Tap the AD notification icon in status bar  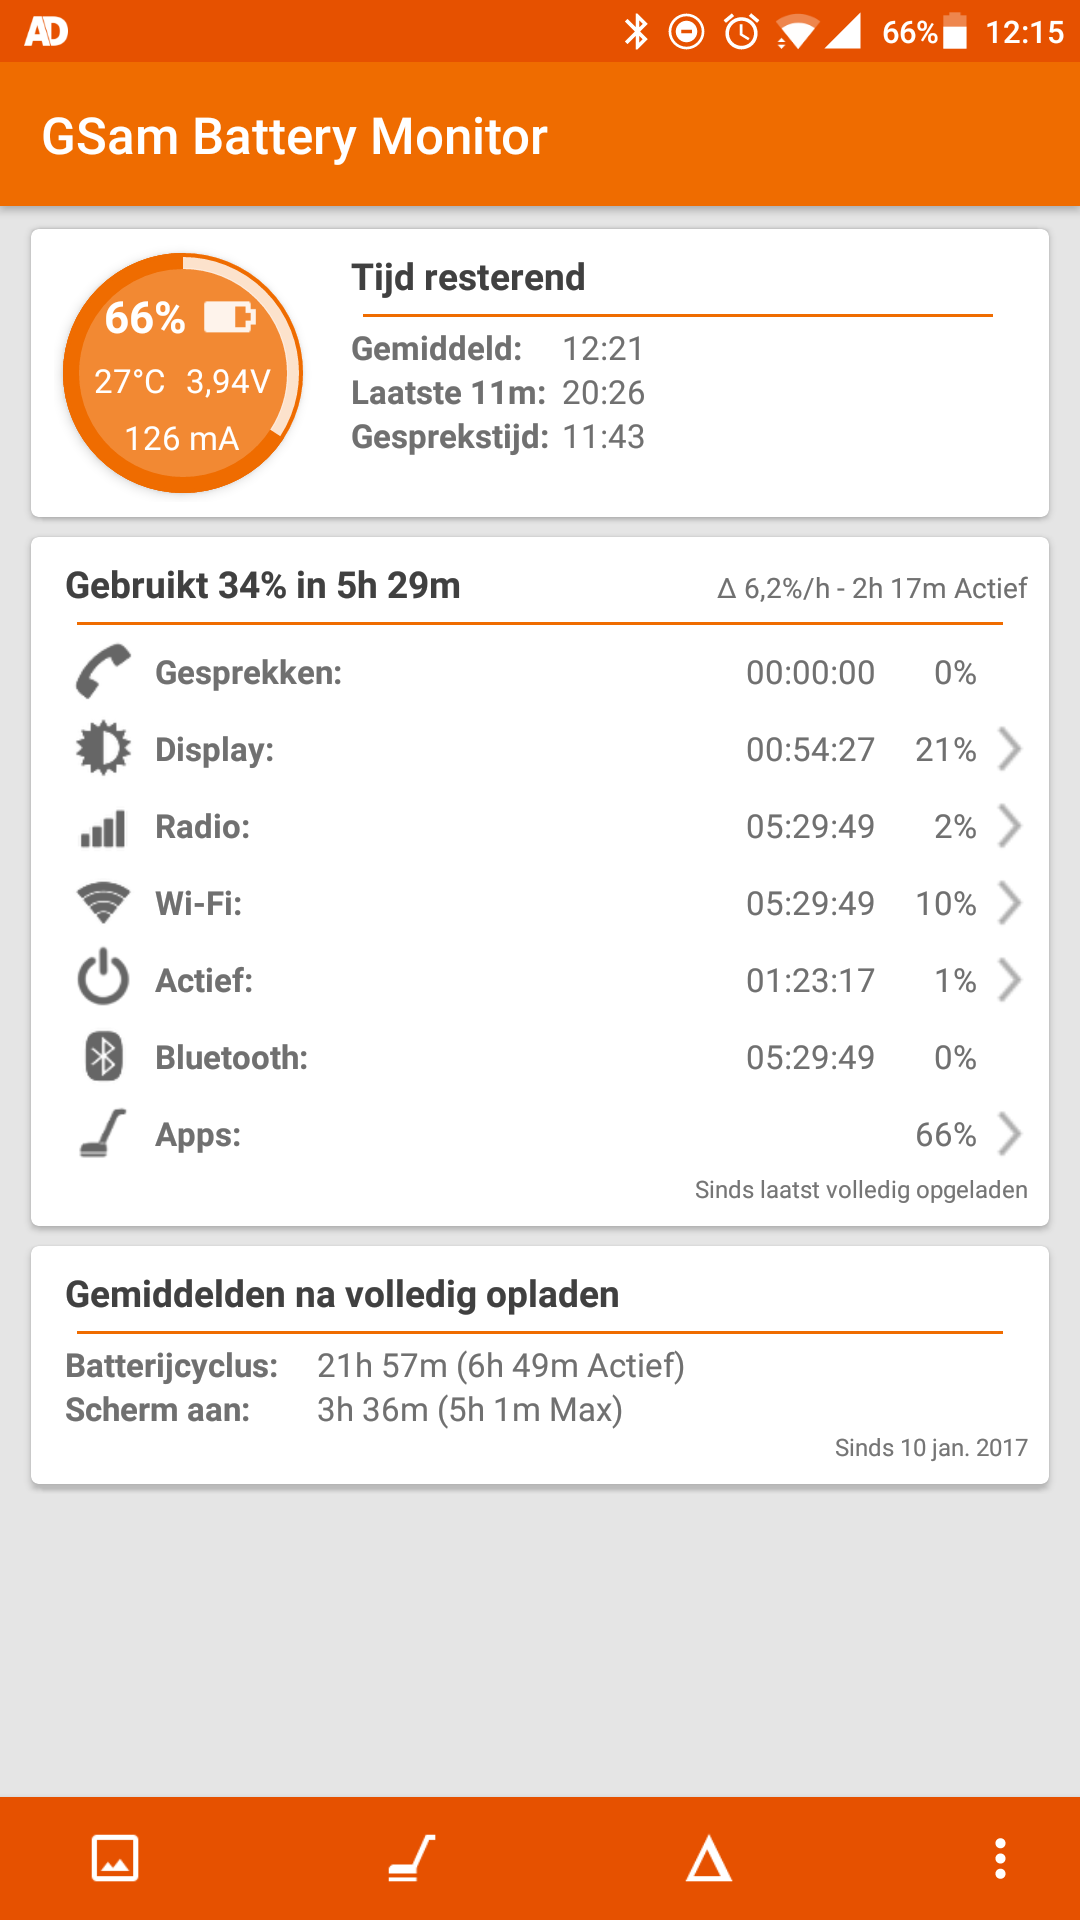coord(46,32)
